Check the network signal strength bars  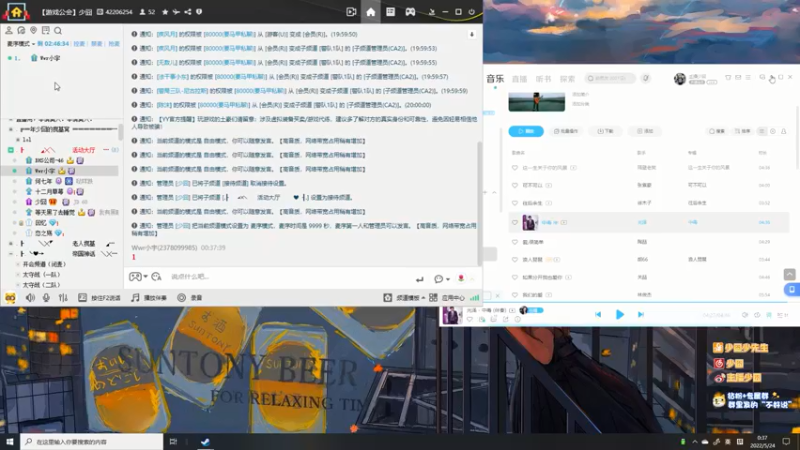pyautogui.click(x=474, y=297)
